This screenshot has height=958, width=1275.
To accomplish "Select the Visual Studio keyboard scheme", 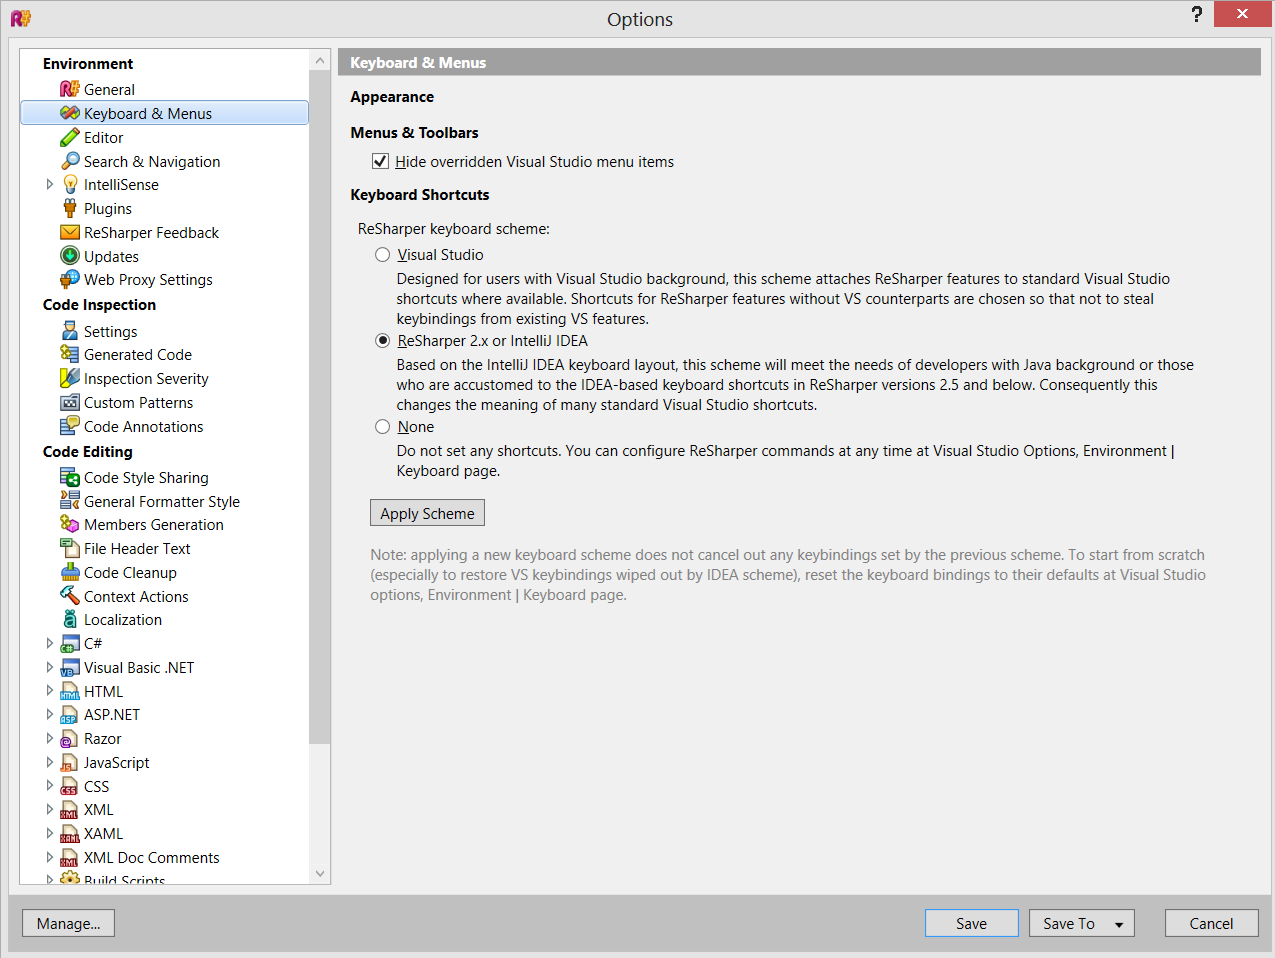I will click(382, 255).
